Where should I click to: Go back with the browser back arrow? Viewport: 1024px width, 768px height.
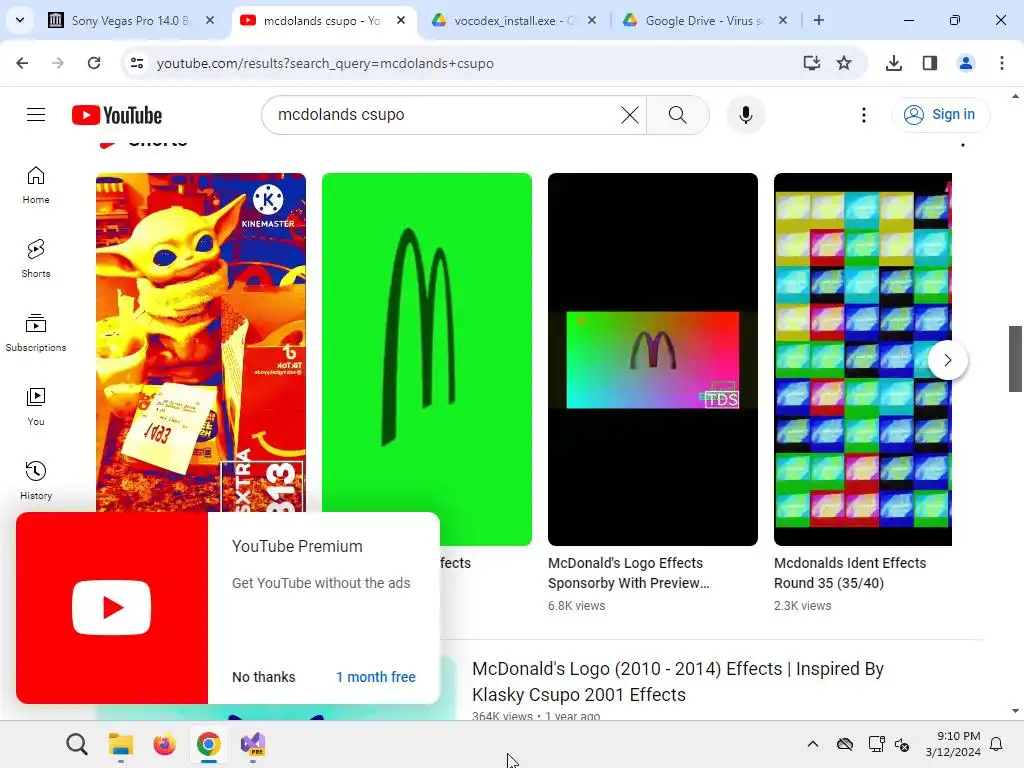(22, 63)
